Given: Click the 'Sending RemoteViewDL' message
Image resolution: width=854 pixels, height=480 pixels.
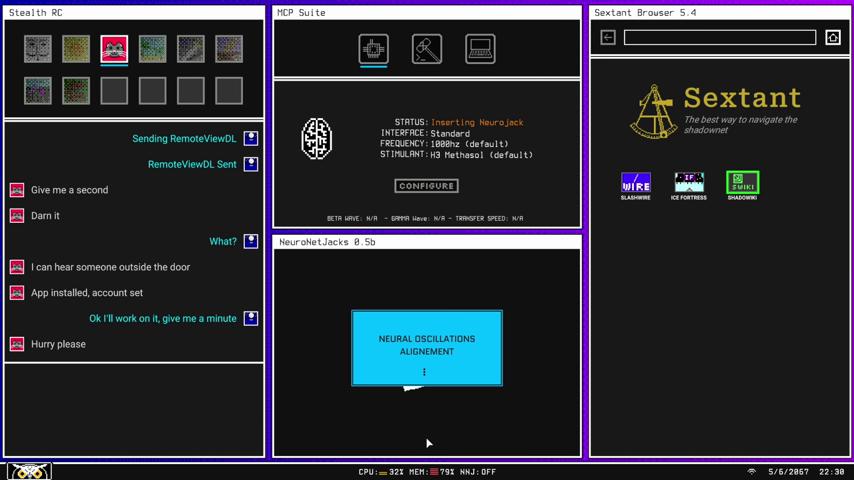Looking at the screenshot, I should click(184, 138).
